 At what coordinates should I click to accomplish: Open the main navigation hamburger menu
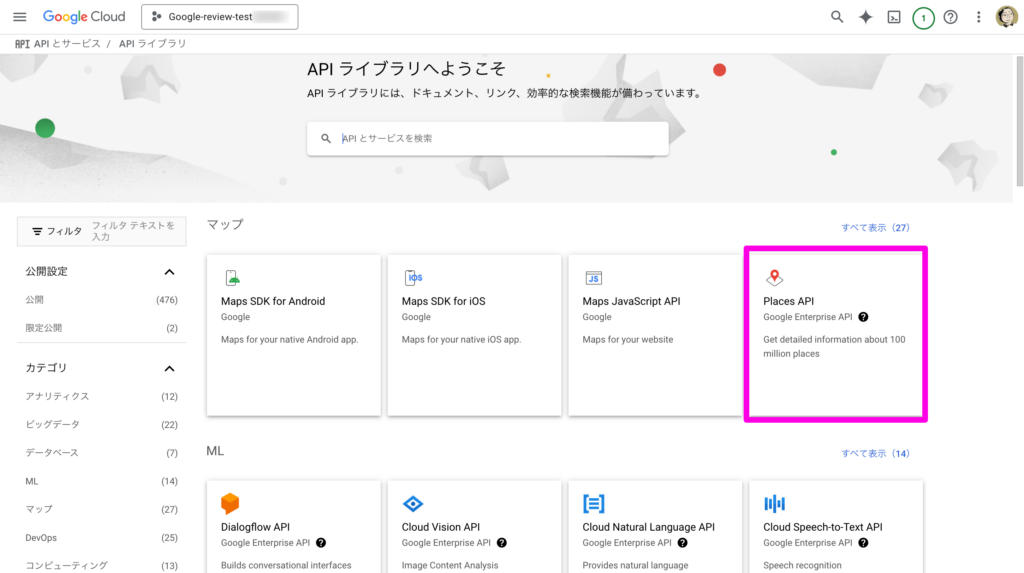(x=20, y=17)
